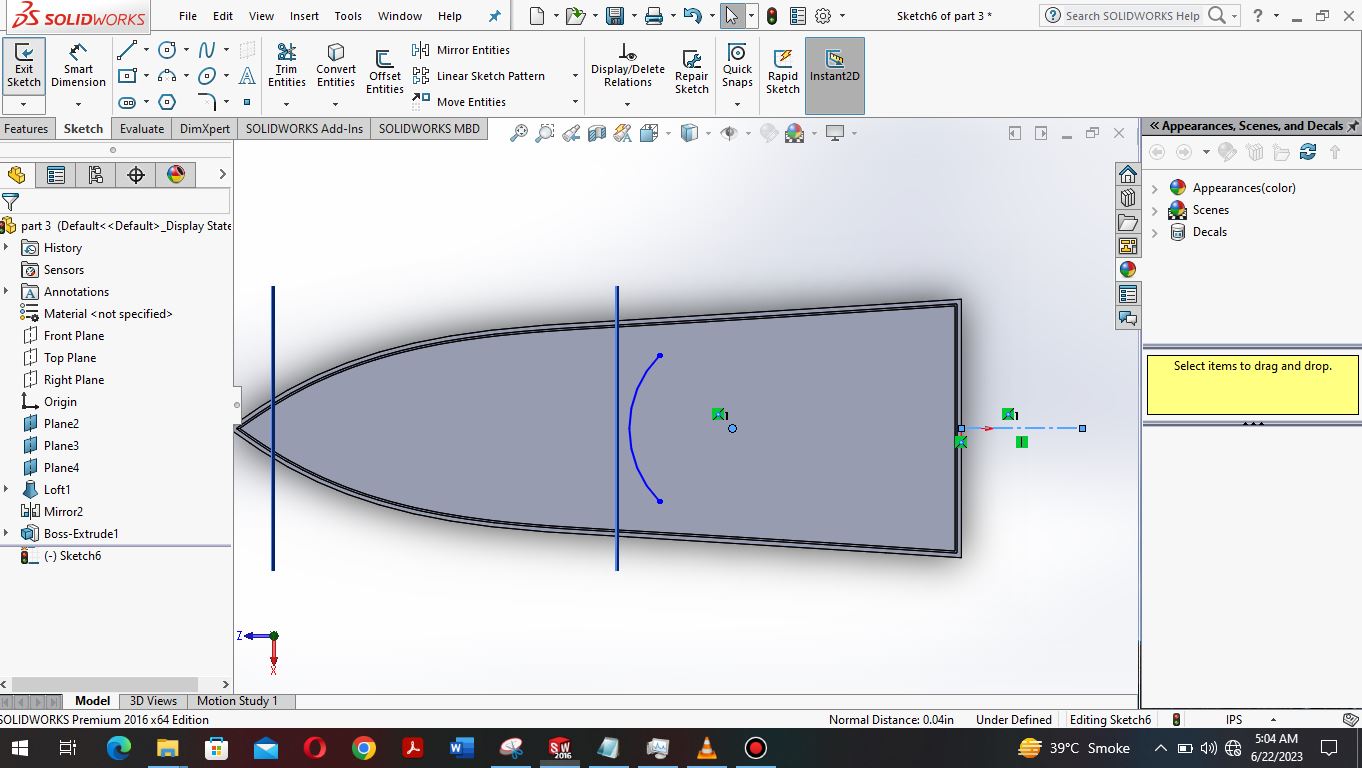This screenshot has height=768, width=1362.
Task: Expand the History node
Action: click(x=7, y=247)
